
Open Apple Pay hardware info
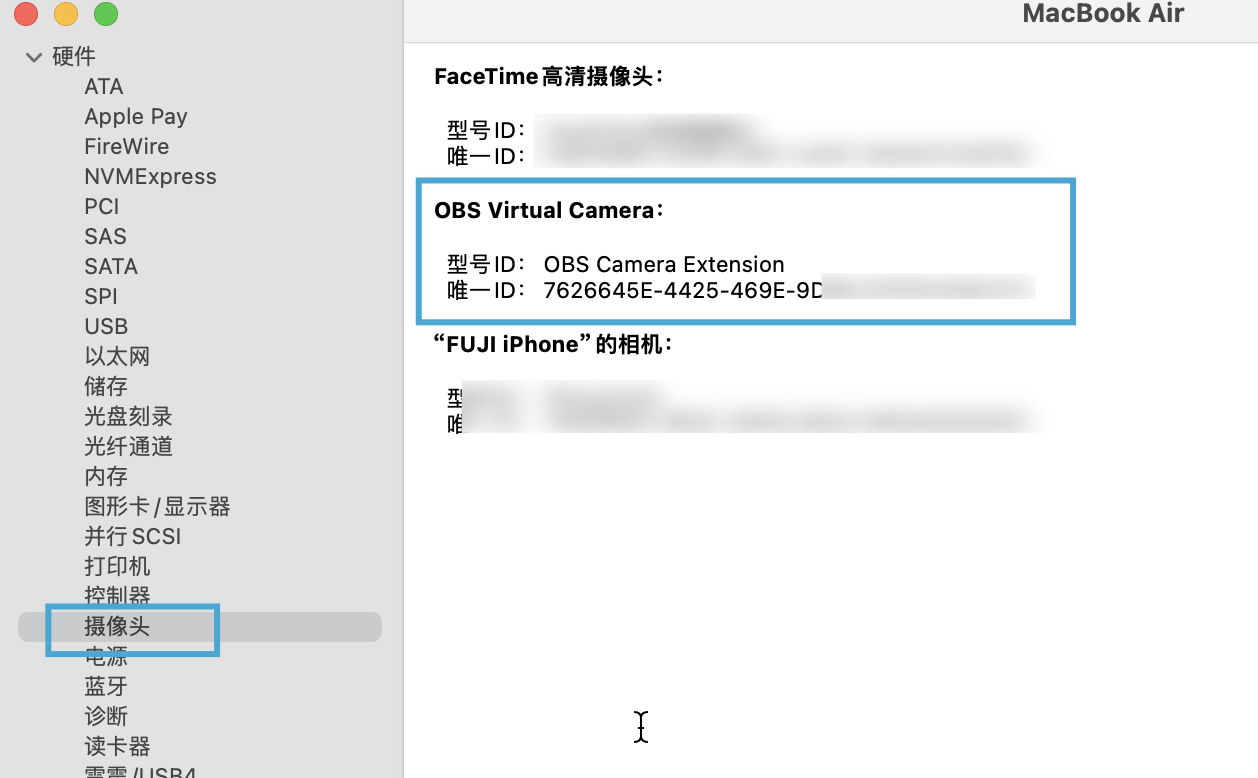point(136,117)
